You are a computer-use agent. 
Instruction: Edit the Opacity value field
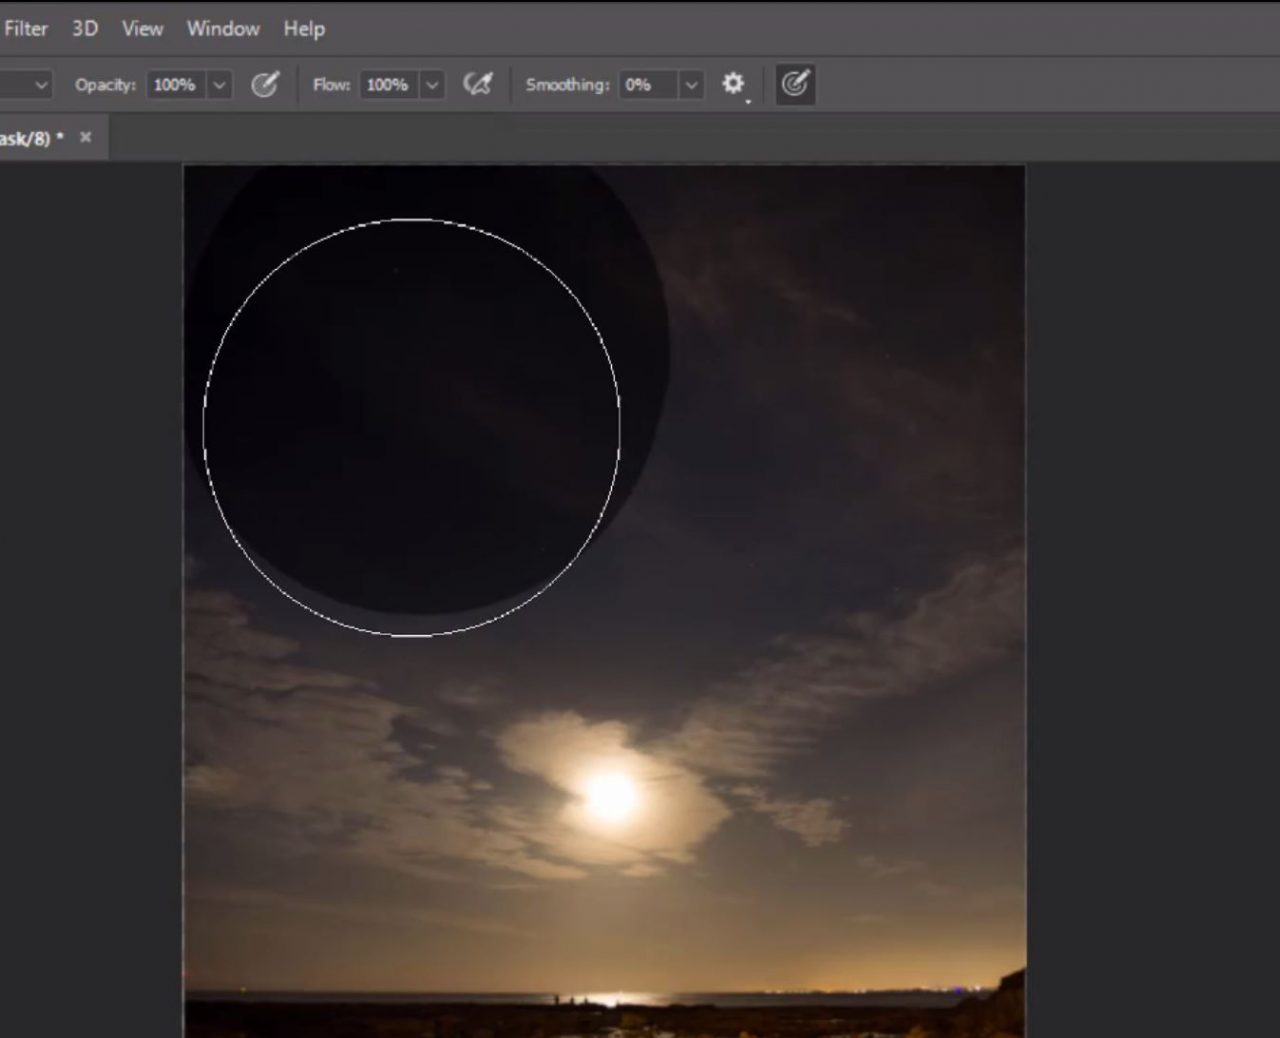[175, 84]
